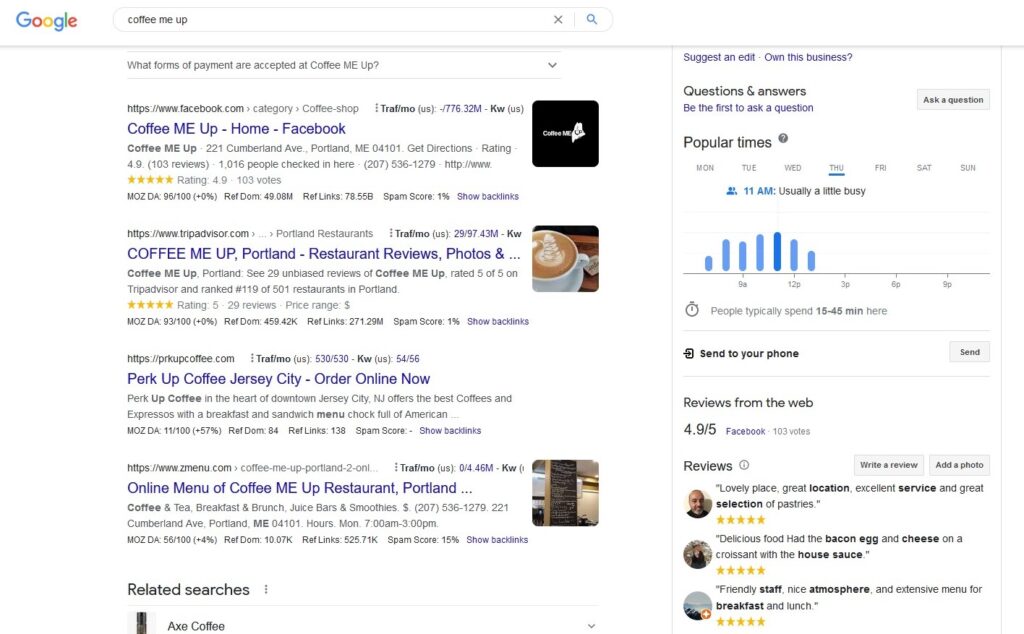This screenshot has height=634, width=1024.
Task: Click Traf/mo value 530/530 on prkupcoffee result
Action: tap(332, 358)
